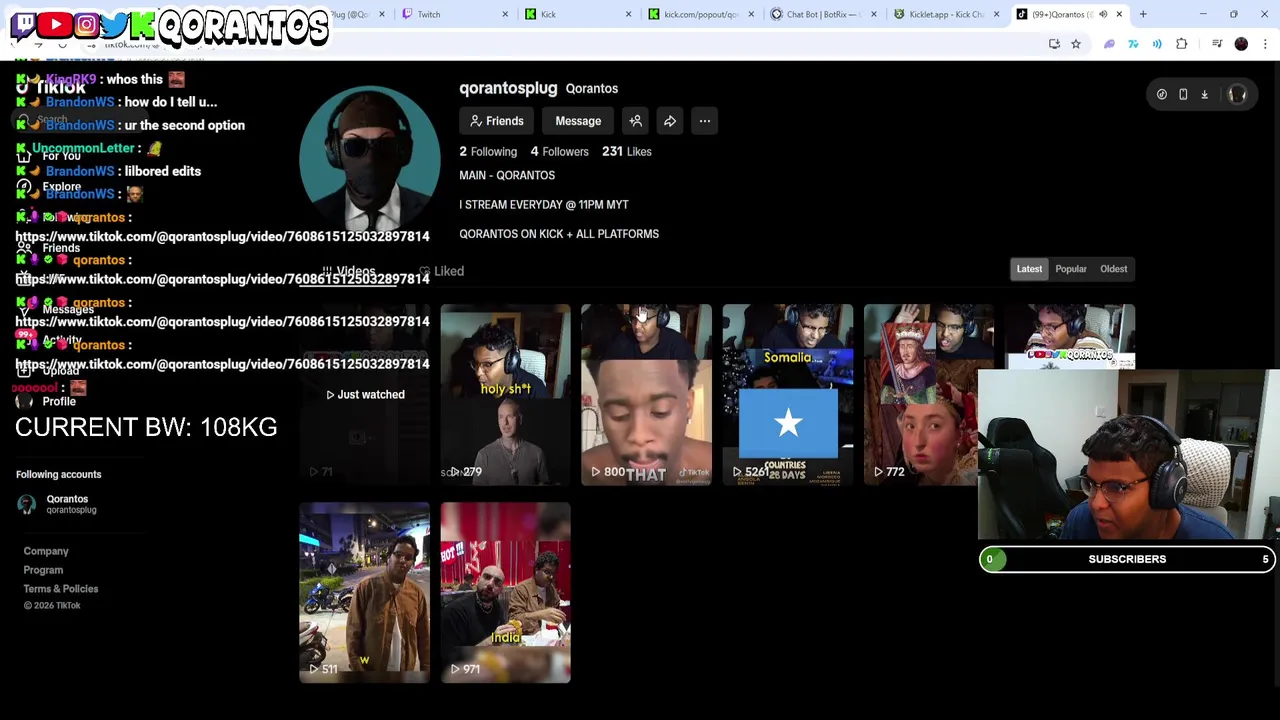1280x720 pixels.
Task: Sort videos by Popular
Action: (x=1071, y=269)
